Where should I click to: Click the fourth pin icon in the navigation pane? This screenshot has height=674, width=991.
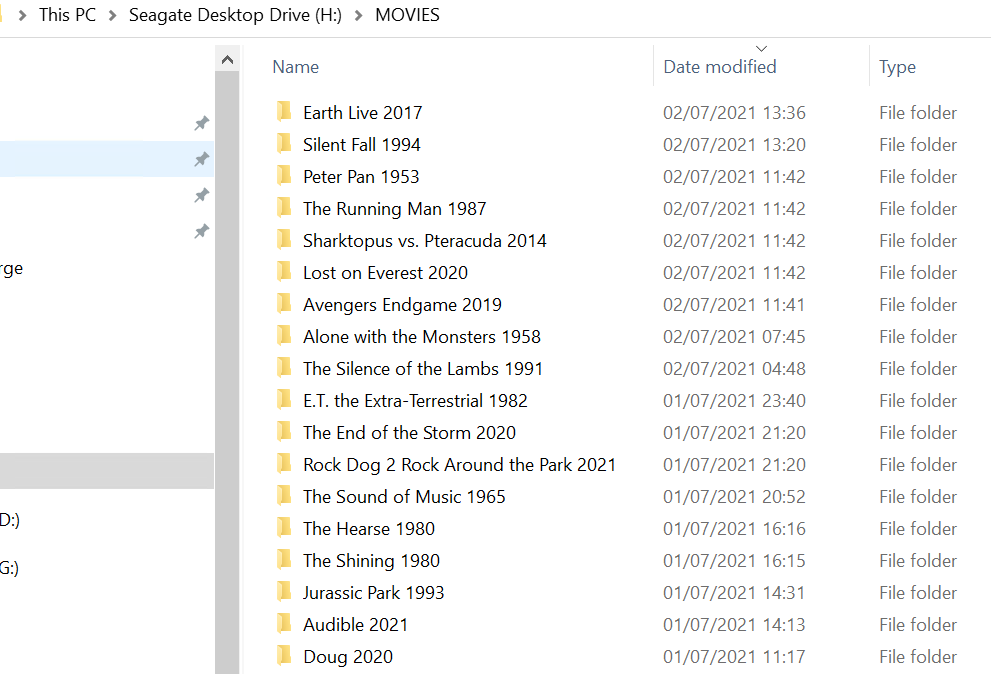pos(201,231)
